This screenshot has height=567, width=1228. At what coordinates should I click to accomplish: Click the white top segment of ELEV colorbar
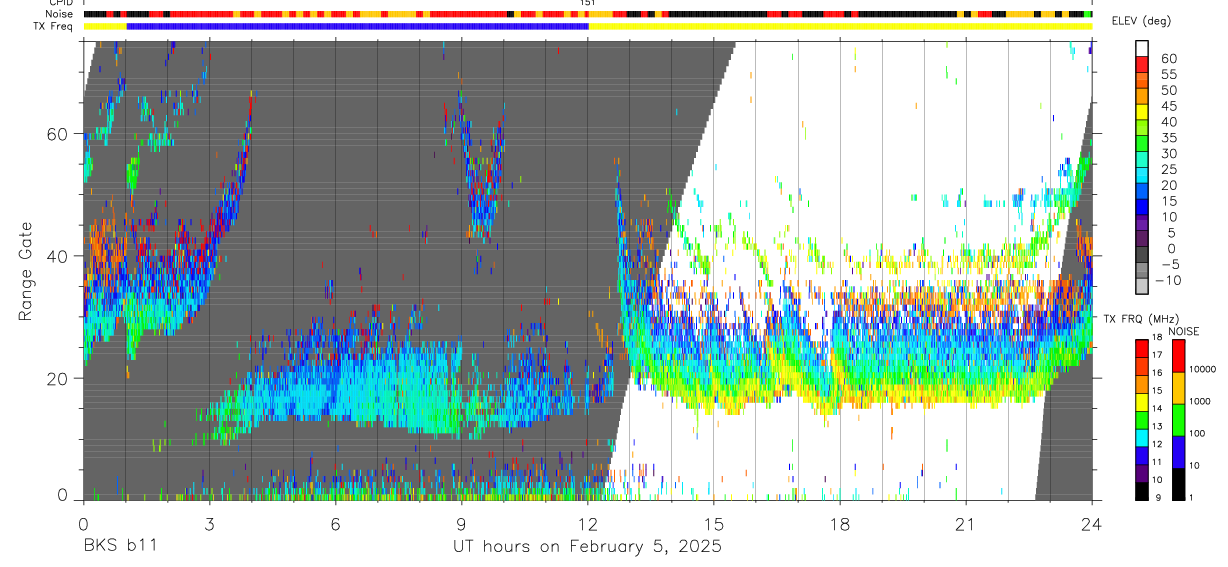(1142, 49)
